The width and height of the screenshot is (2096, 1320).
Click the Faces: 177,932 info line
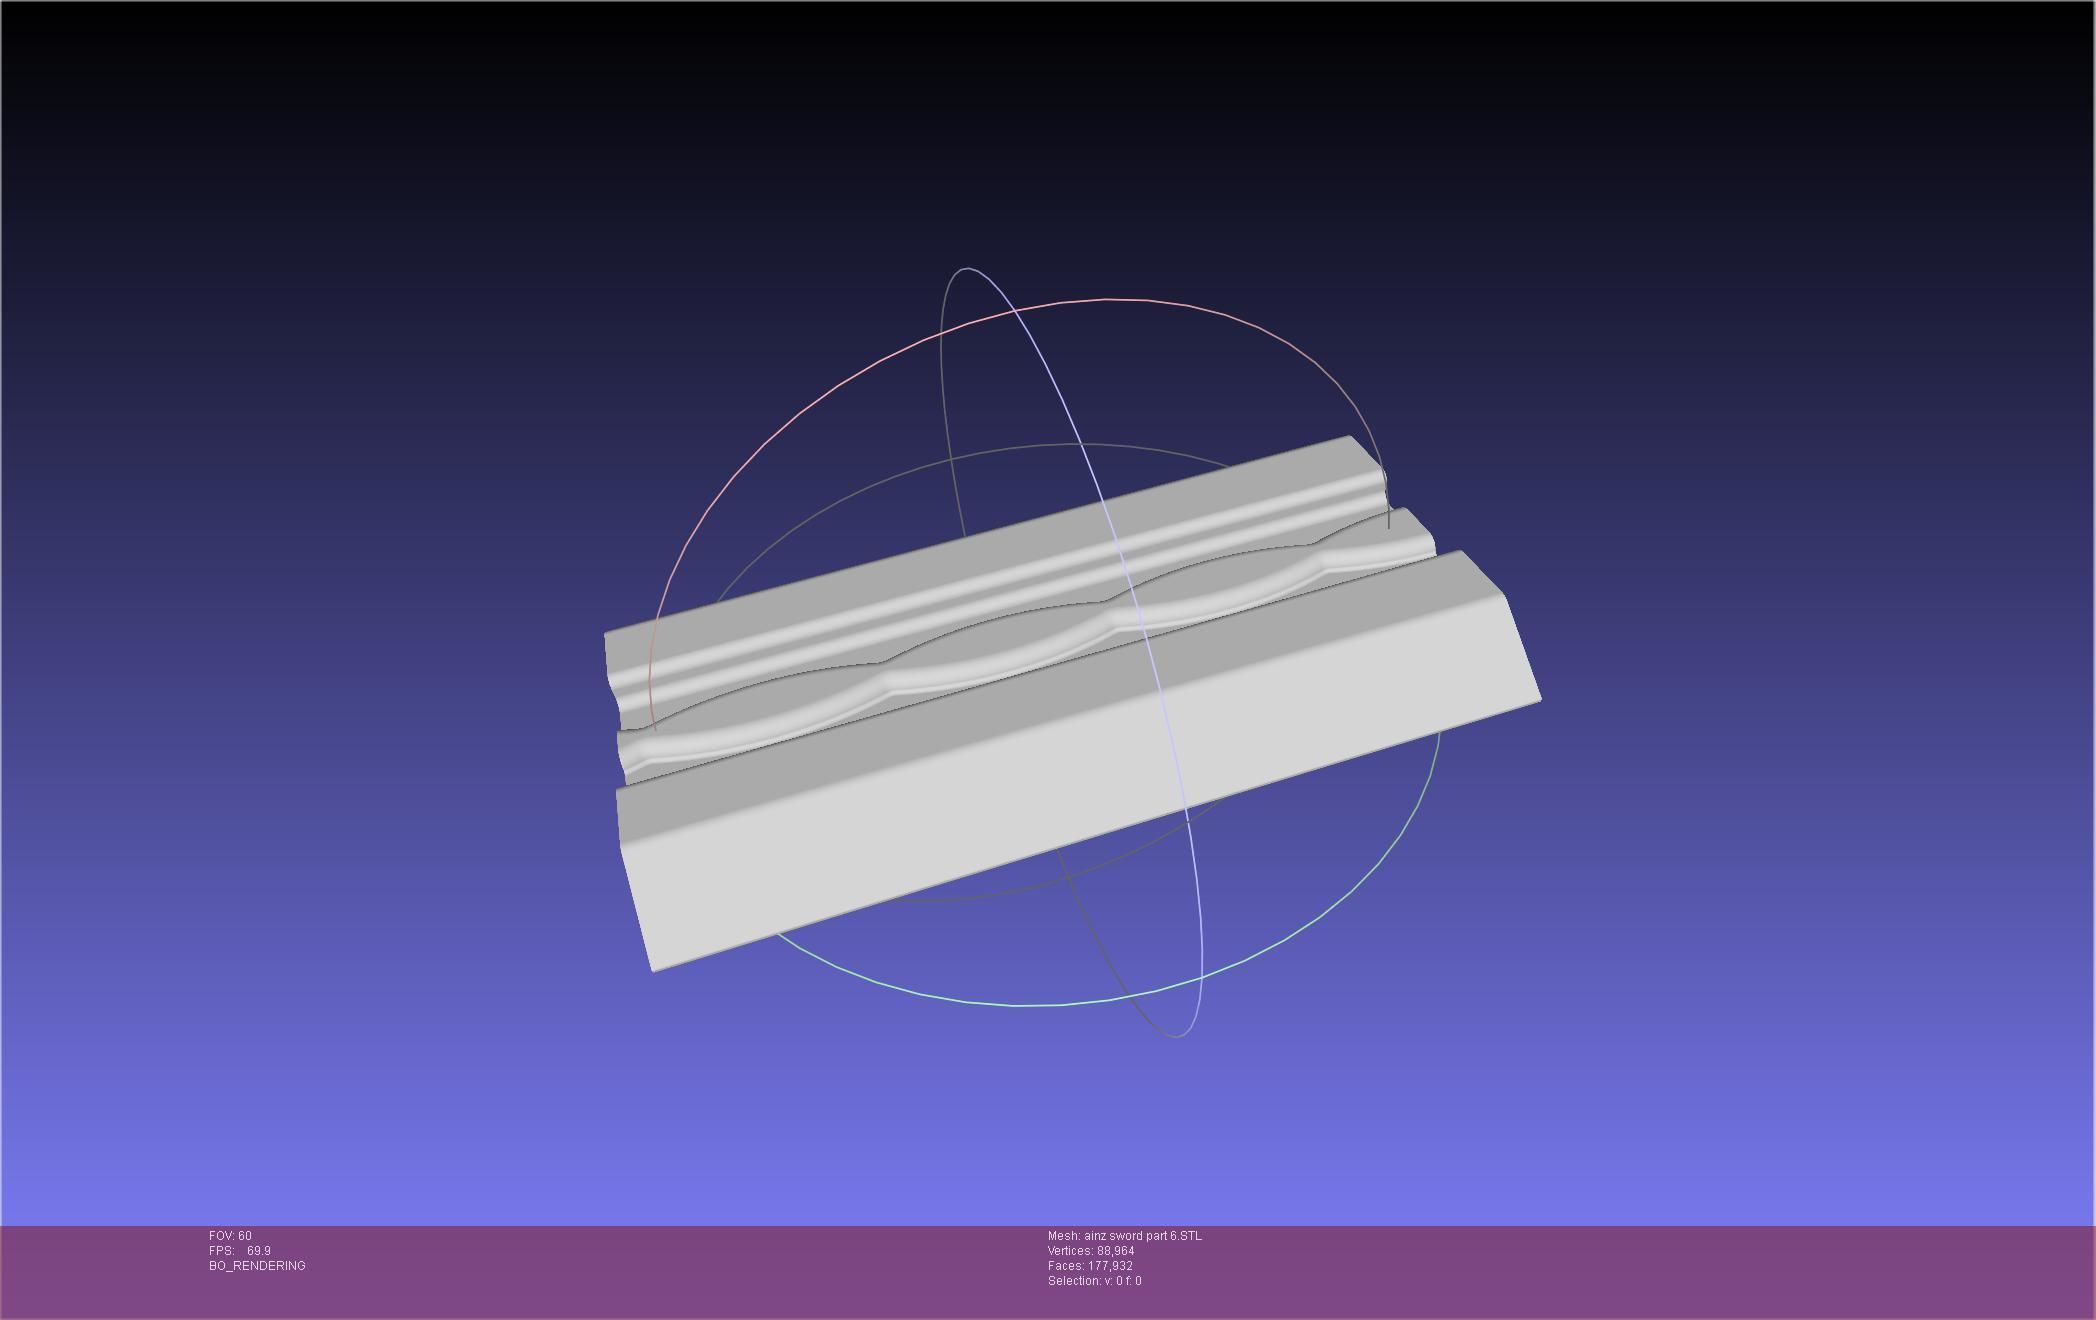coord(1090,1266)
